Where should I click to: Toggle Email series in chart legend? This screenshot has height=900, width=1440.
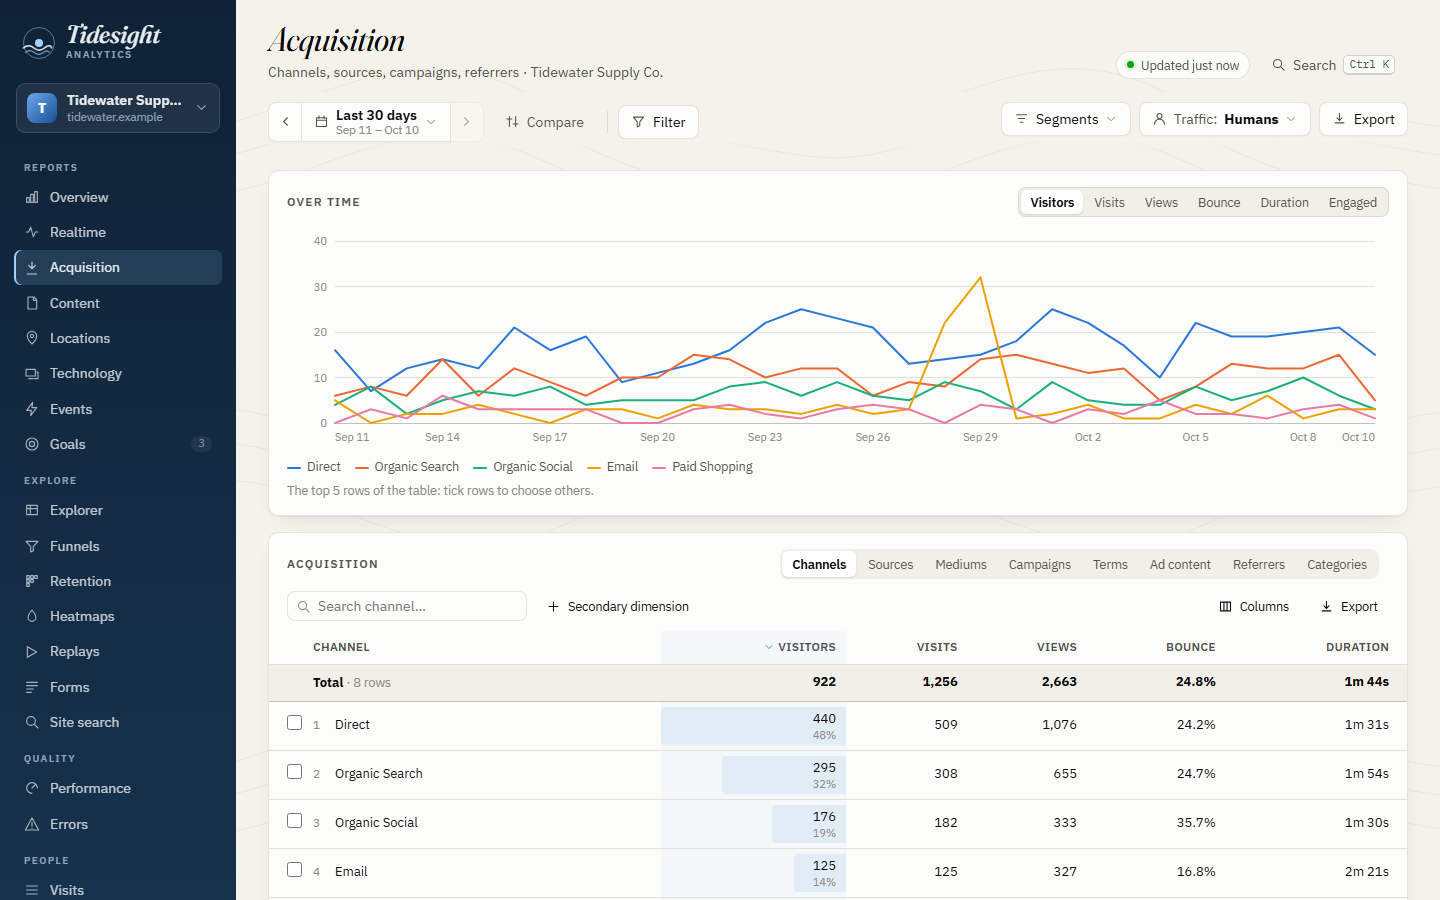613,467
